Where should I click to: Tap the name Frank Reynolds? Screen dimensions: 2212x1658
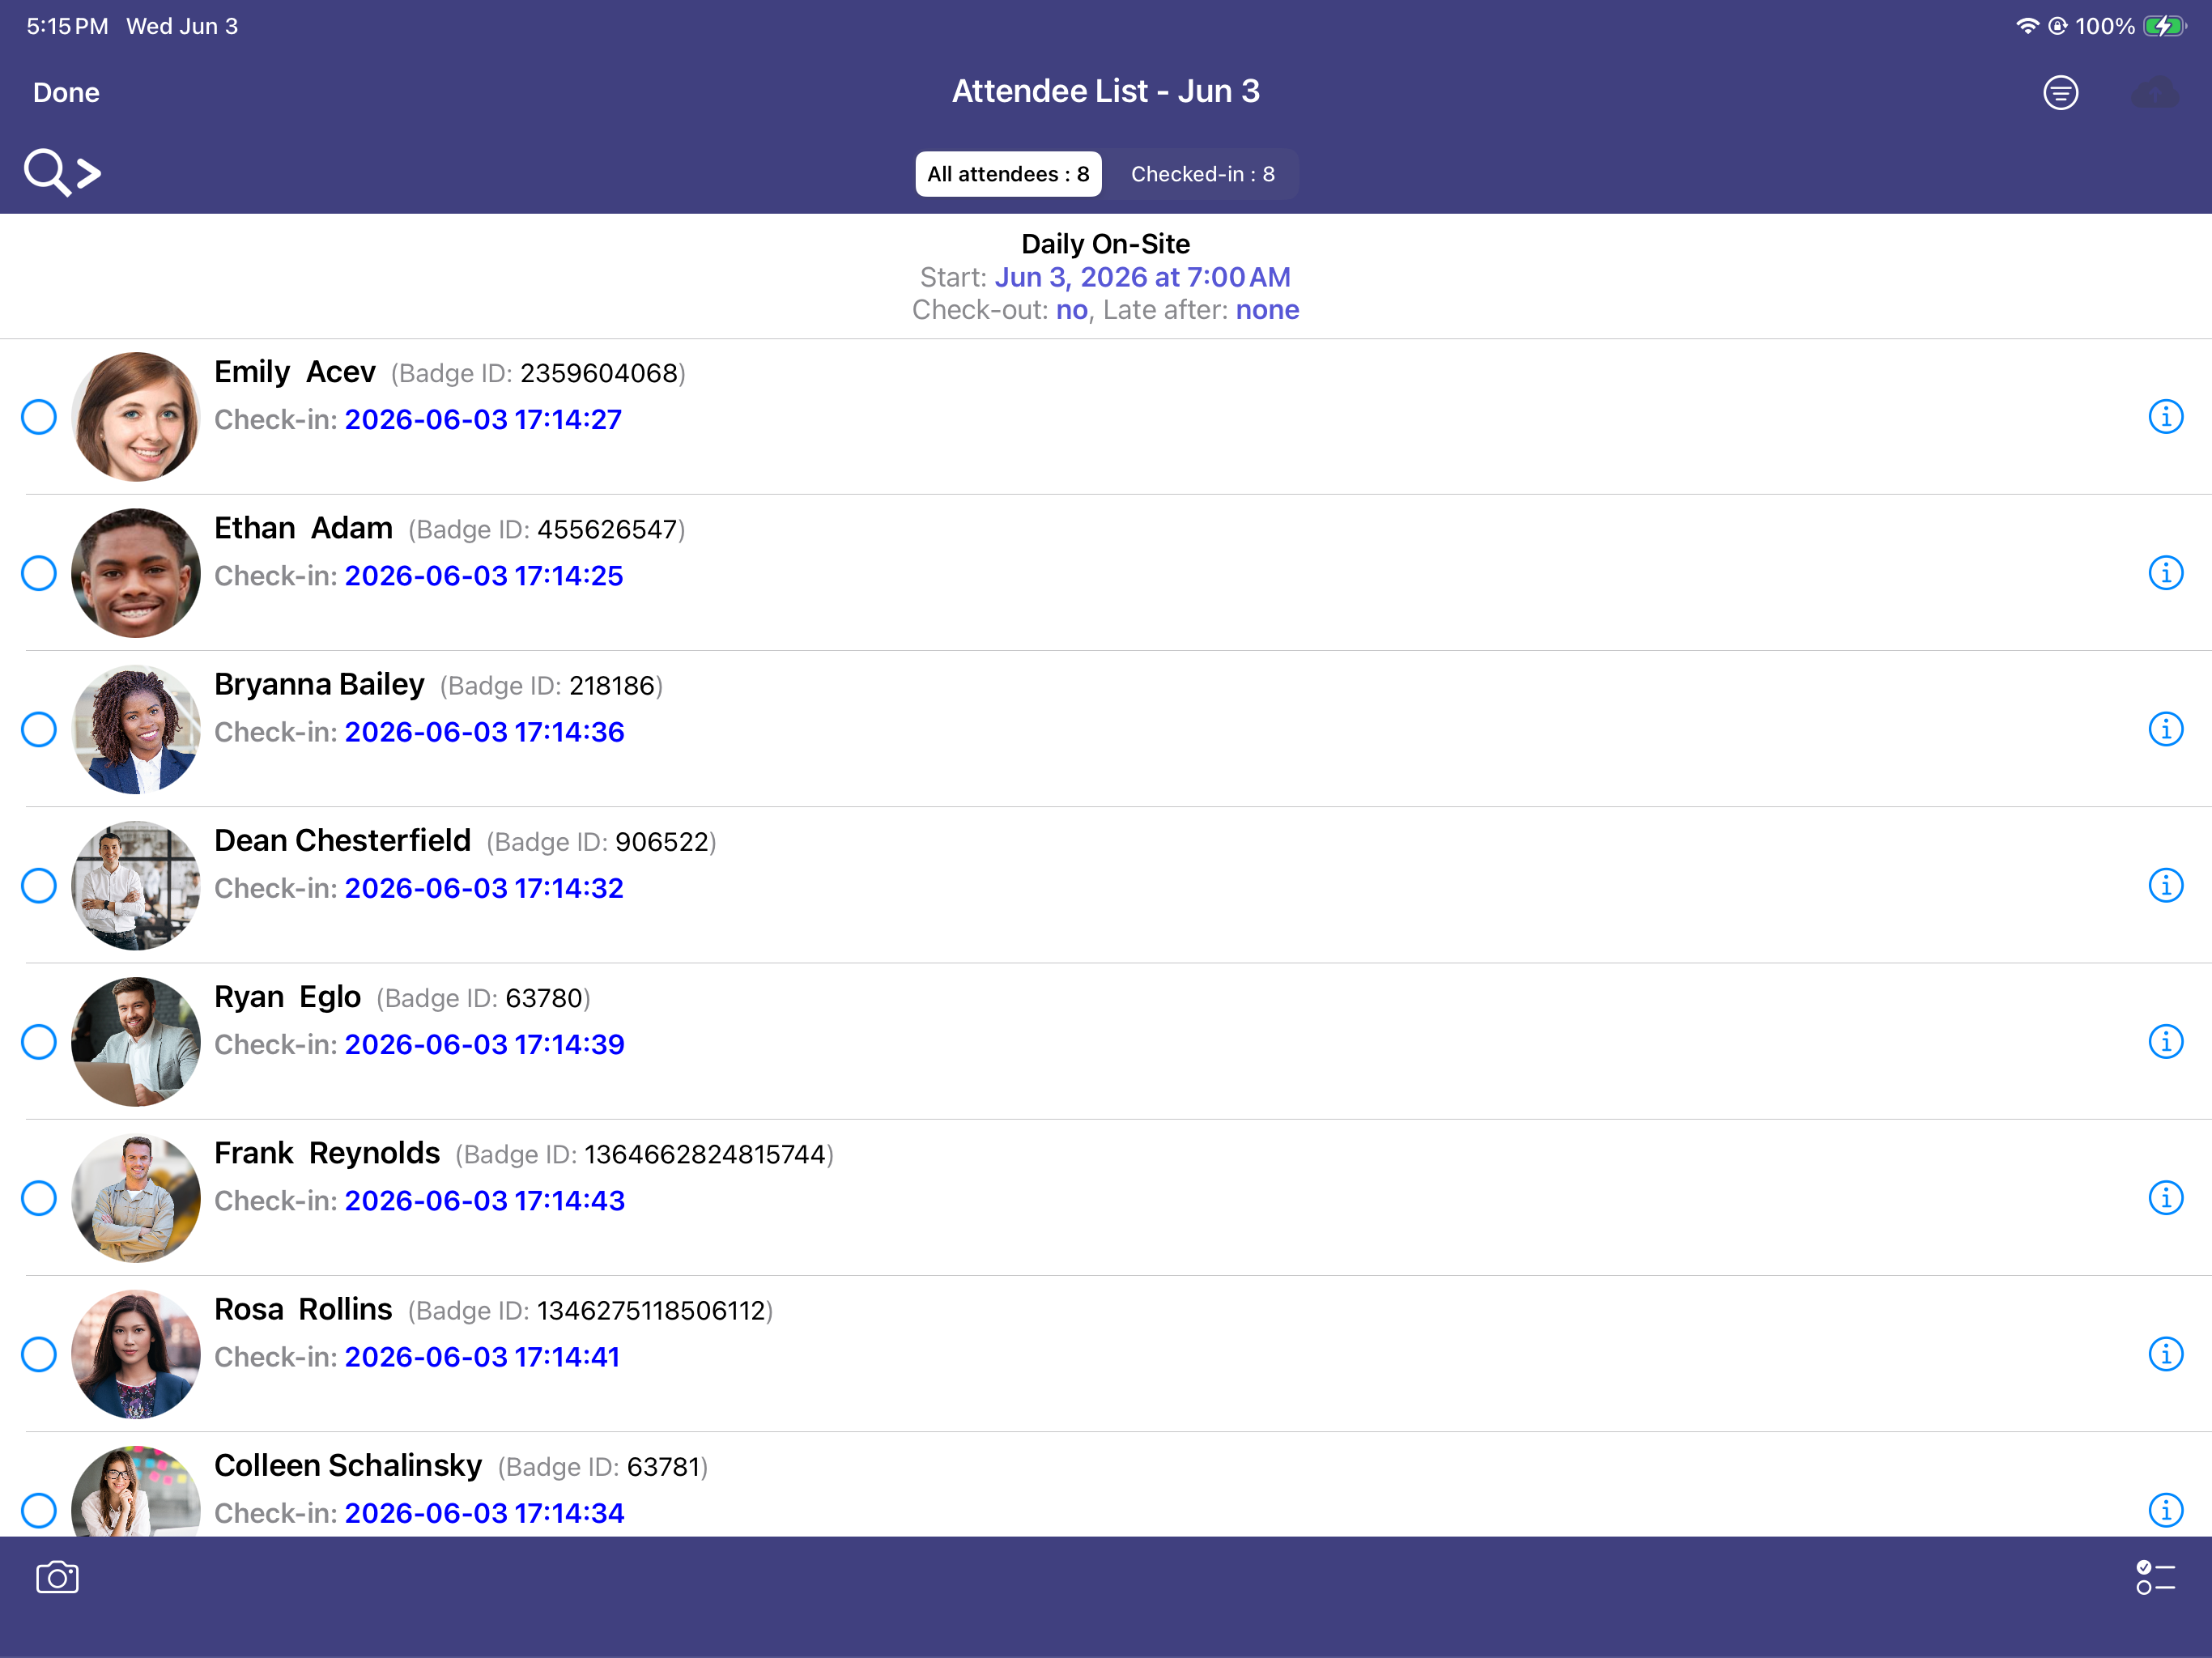[327, 1153]
